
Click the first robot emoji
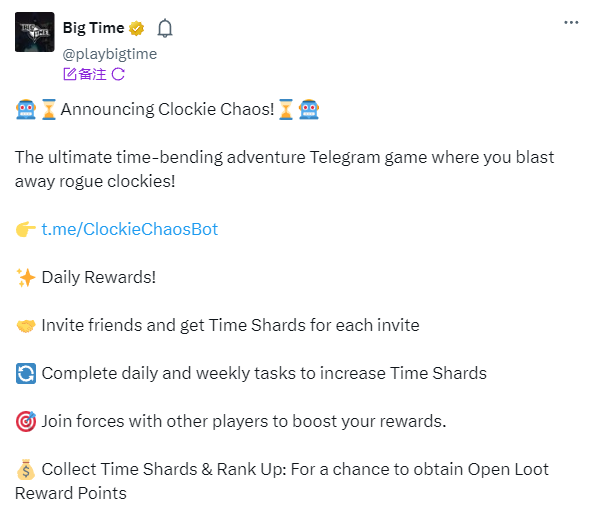(26, 110)
